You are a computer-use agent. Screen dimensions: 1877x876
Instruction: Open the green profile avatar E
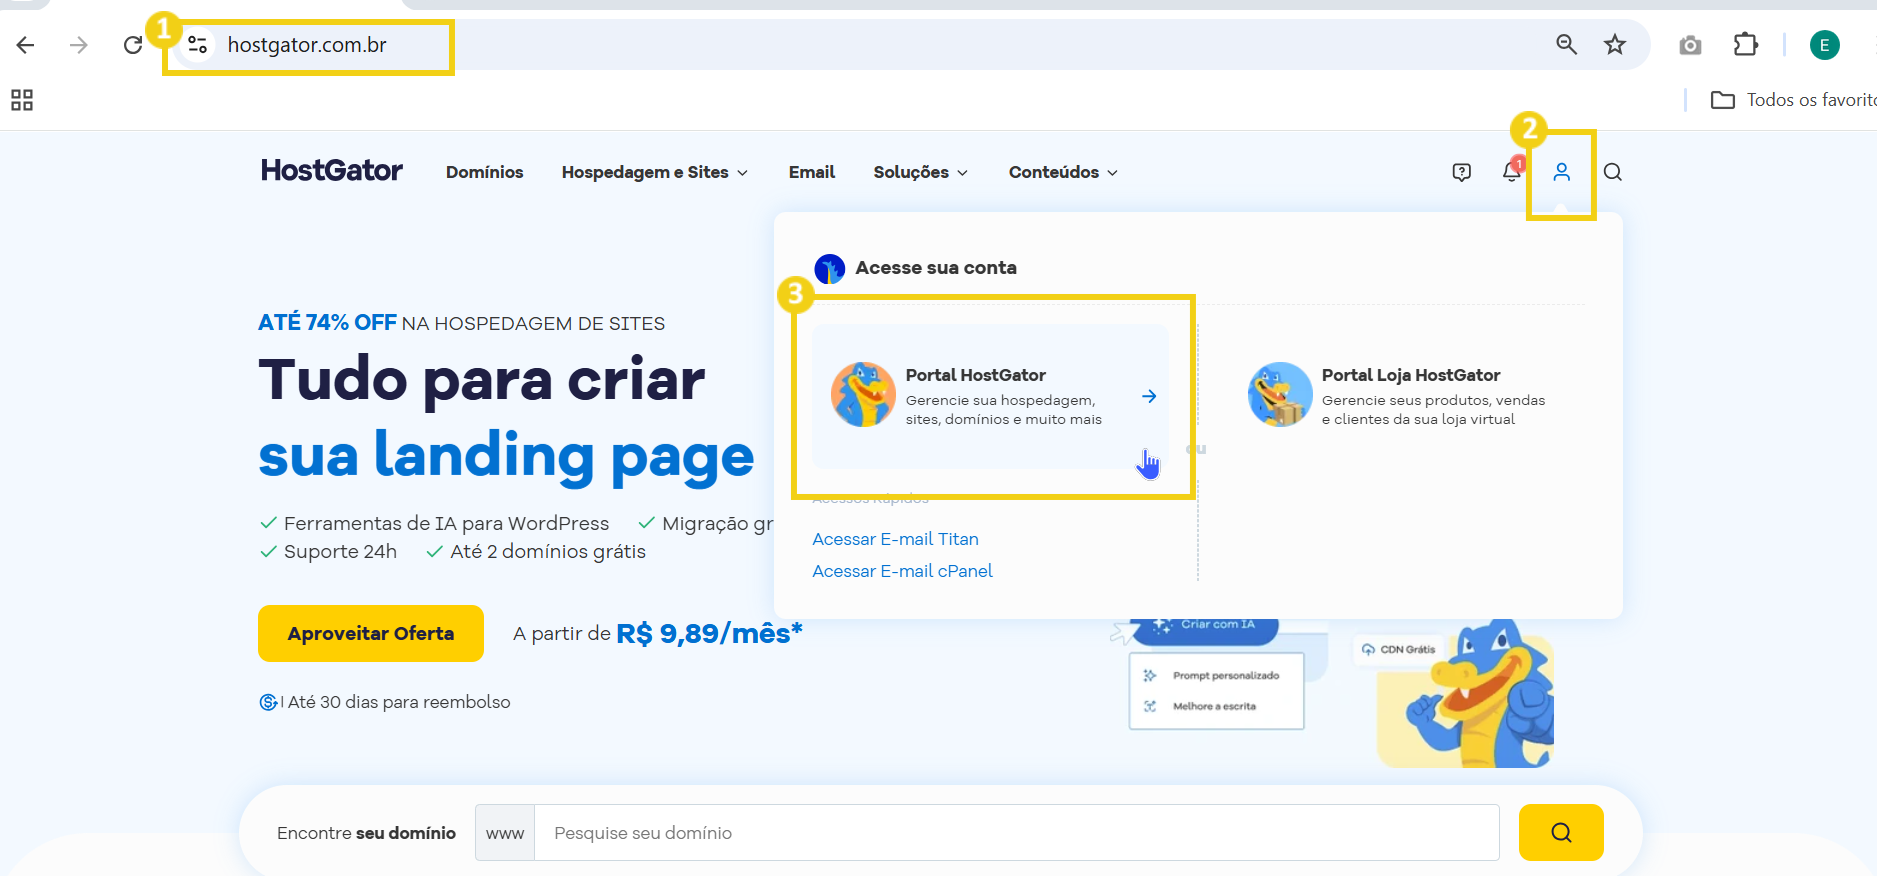[1825, 45]
